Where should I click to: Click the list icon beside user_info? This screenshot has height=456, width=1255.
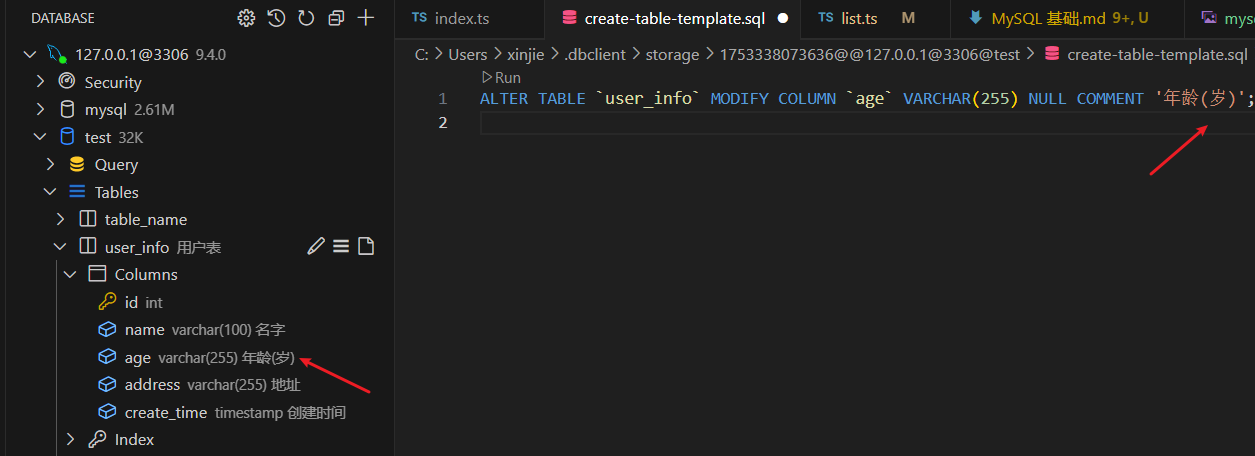(341, 246)
